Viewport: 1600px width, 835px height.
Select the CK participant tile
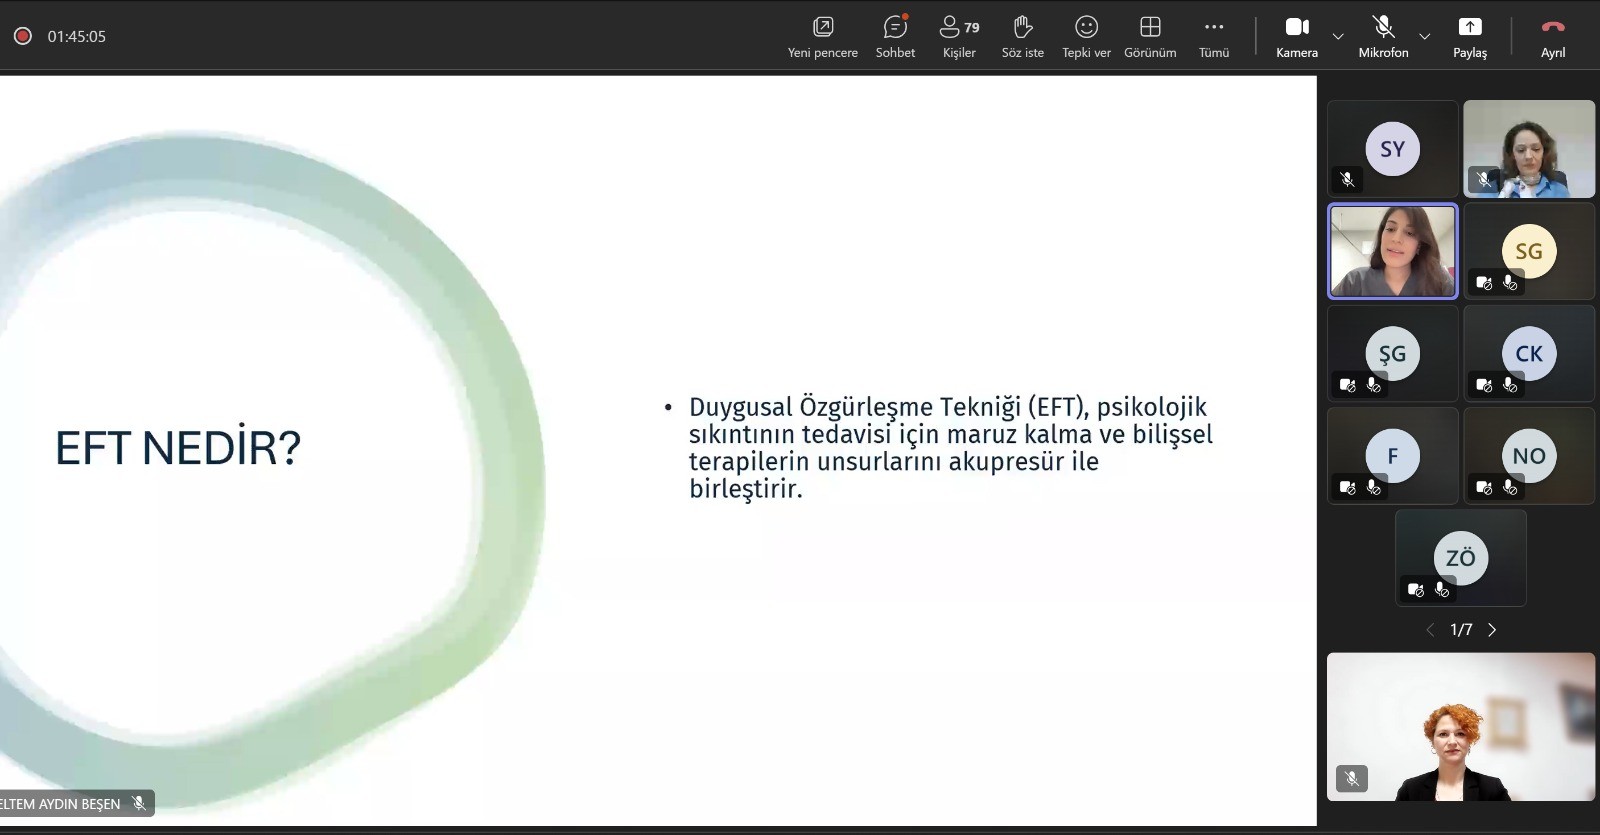click(1528, 353)
